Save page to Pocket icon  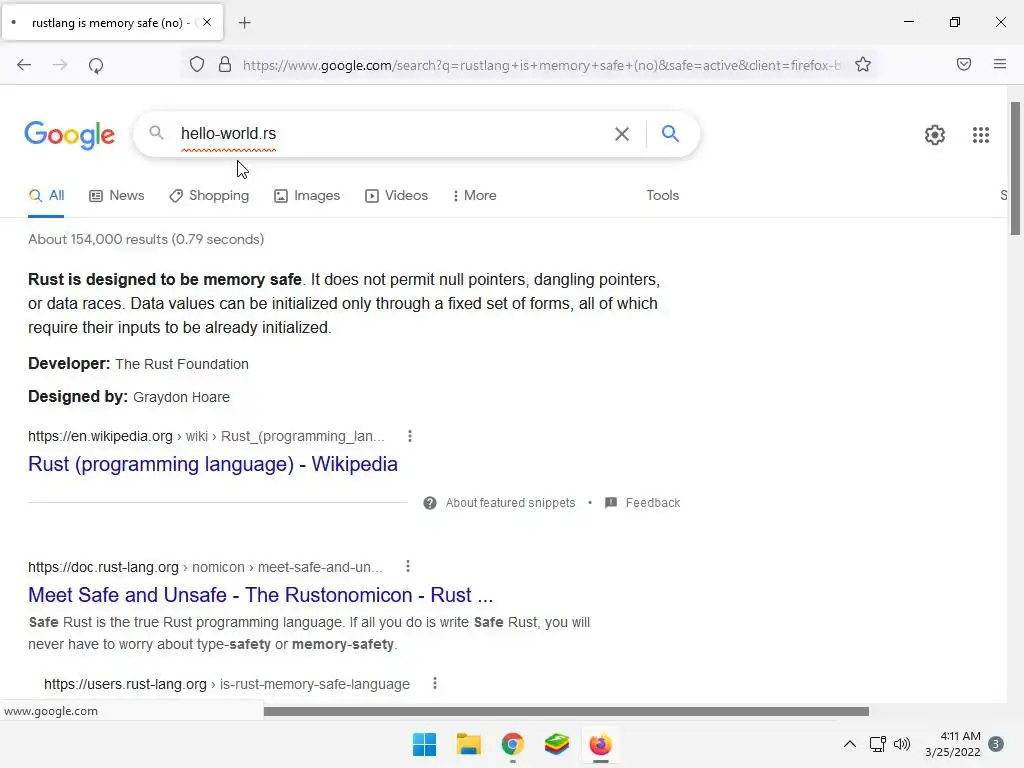point(964,64)
